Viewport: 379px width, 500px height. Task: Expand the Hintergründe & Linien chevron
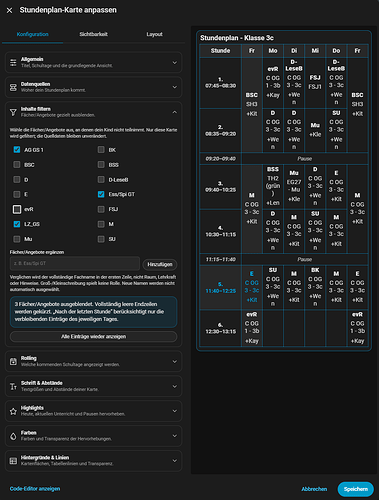click(174, 461)
